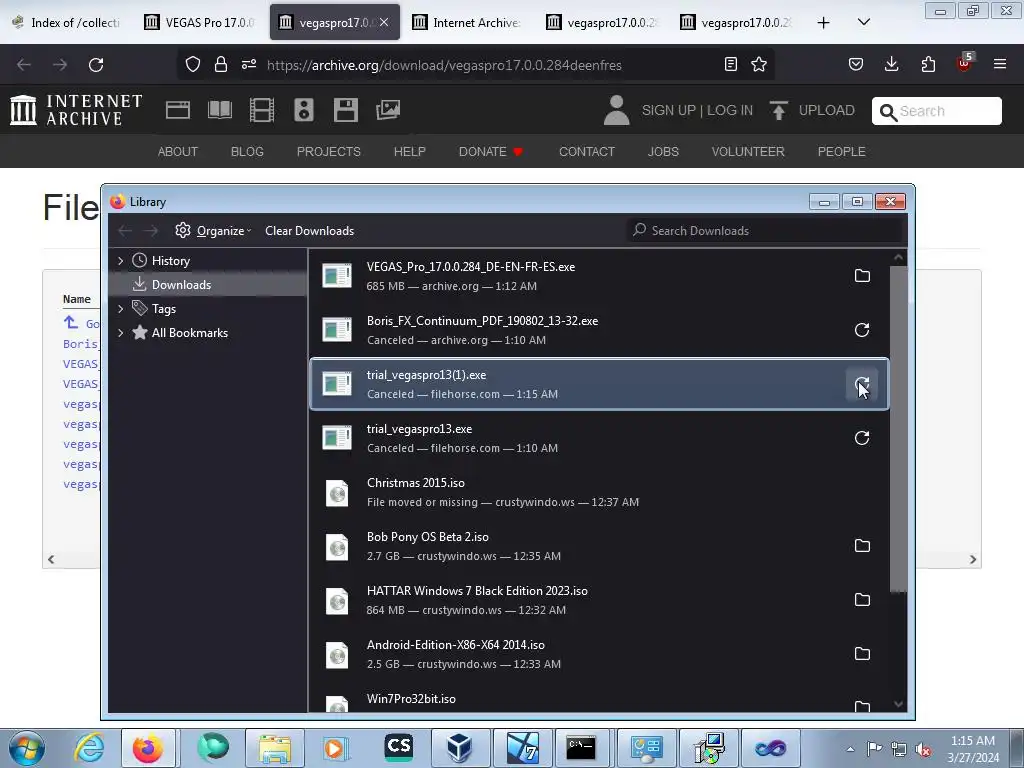Image resolution: width=1024 pixels, height=768 pixels.
Task: Expand All Bookmarks tree node
Action: coord(121,333)
